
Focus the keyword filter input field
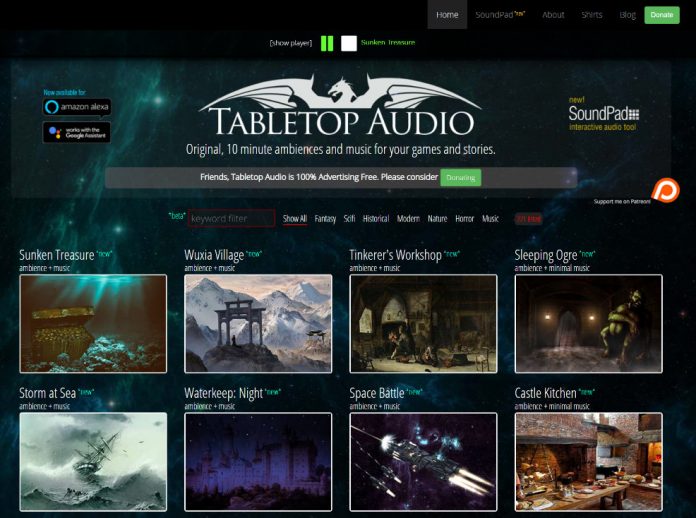click(231, 218)
